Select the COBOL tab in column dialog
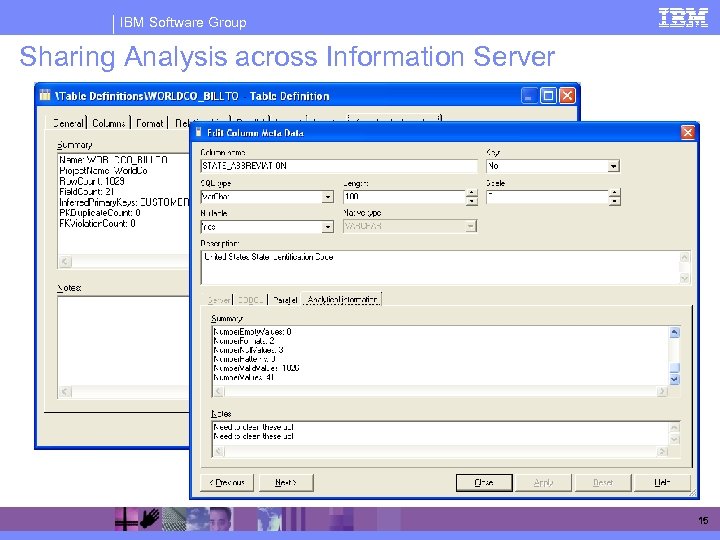Viewport: 720px width, 540px height. (x=251, y=300)
